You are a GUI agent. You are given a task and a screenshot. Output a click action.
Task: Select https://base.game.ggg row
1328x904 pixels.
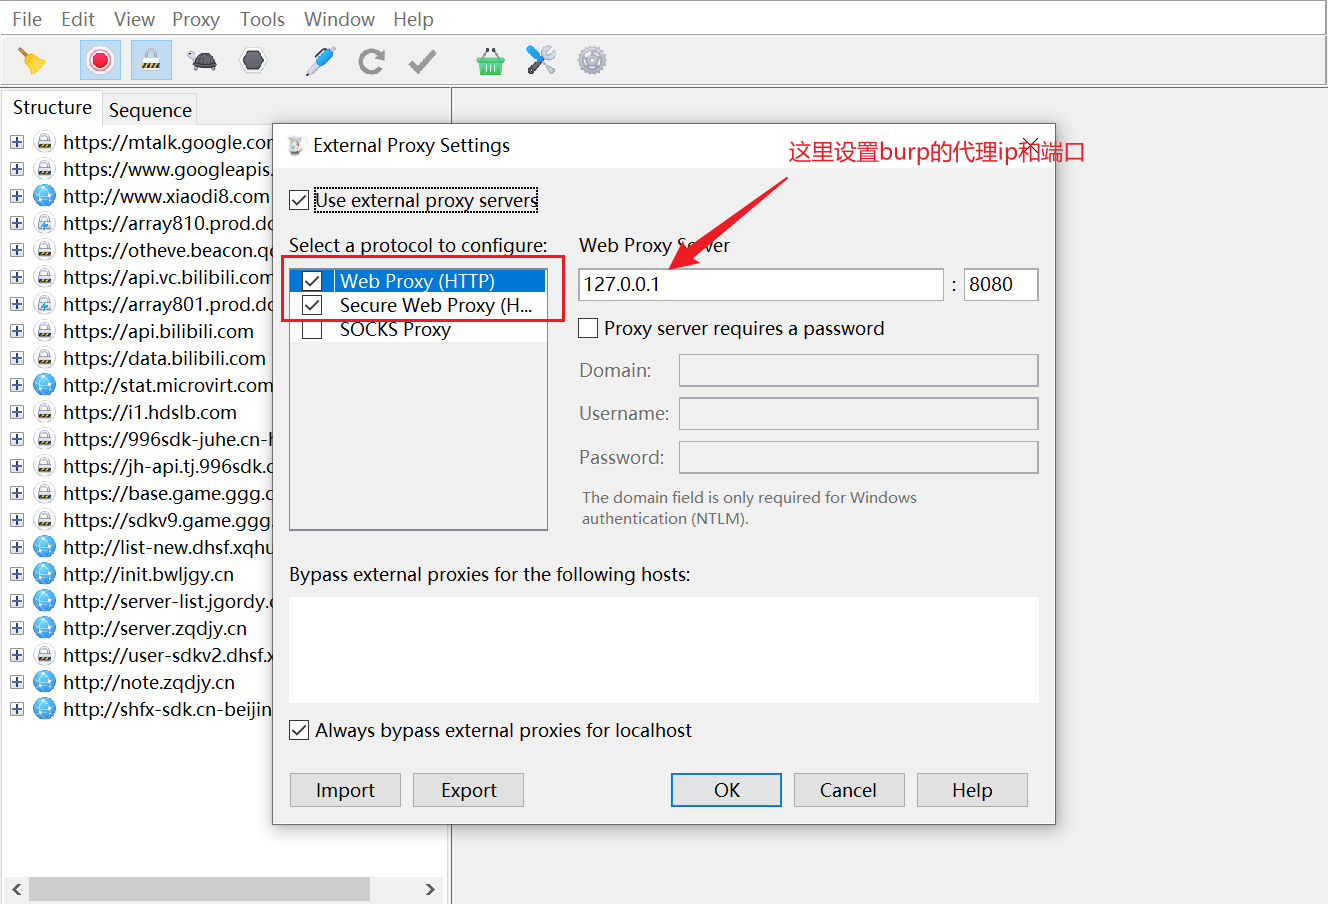point(168,493)
